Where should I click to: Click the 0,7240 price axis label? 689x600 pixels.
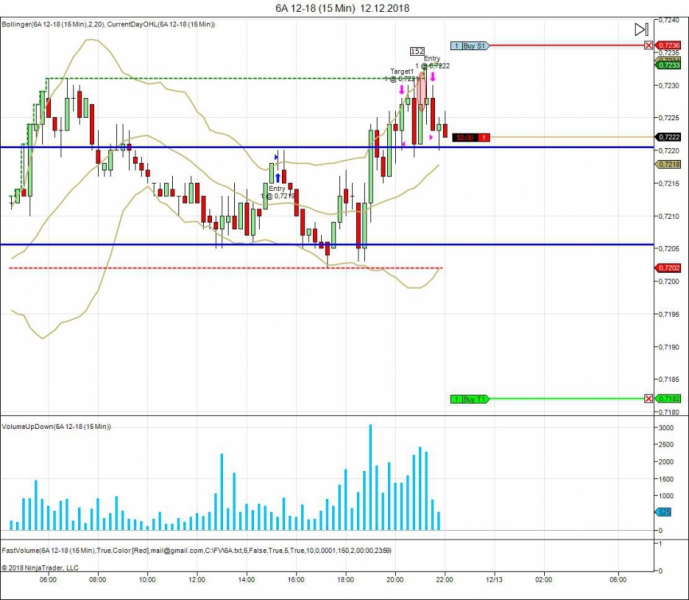[x=668, y=20]
